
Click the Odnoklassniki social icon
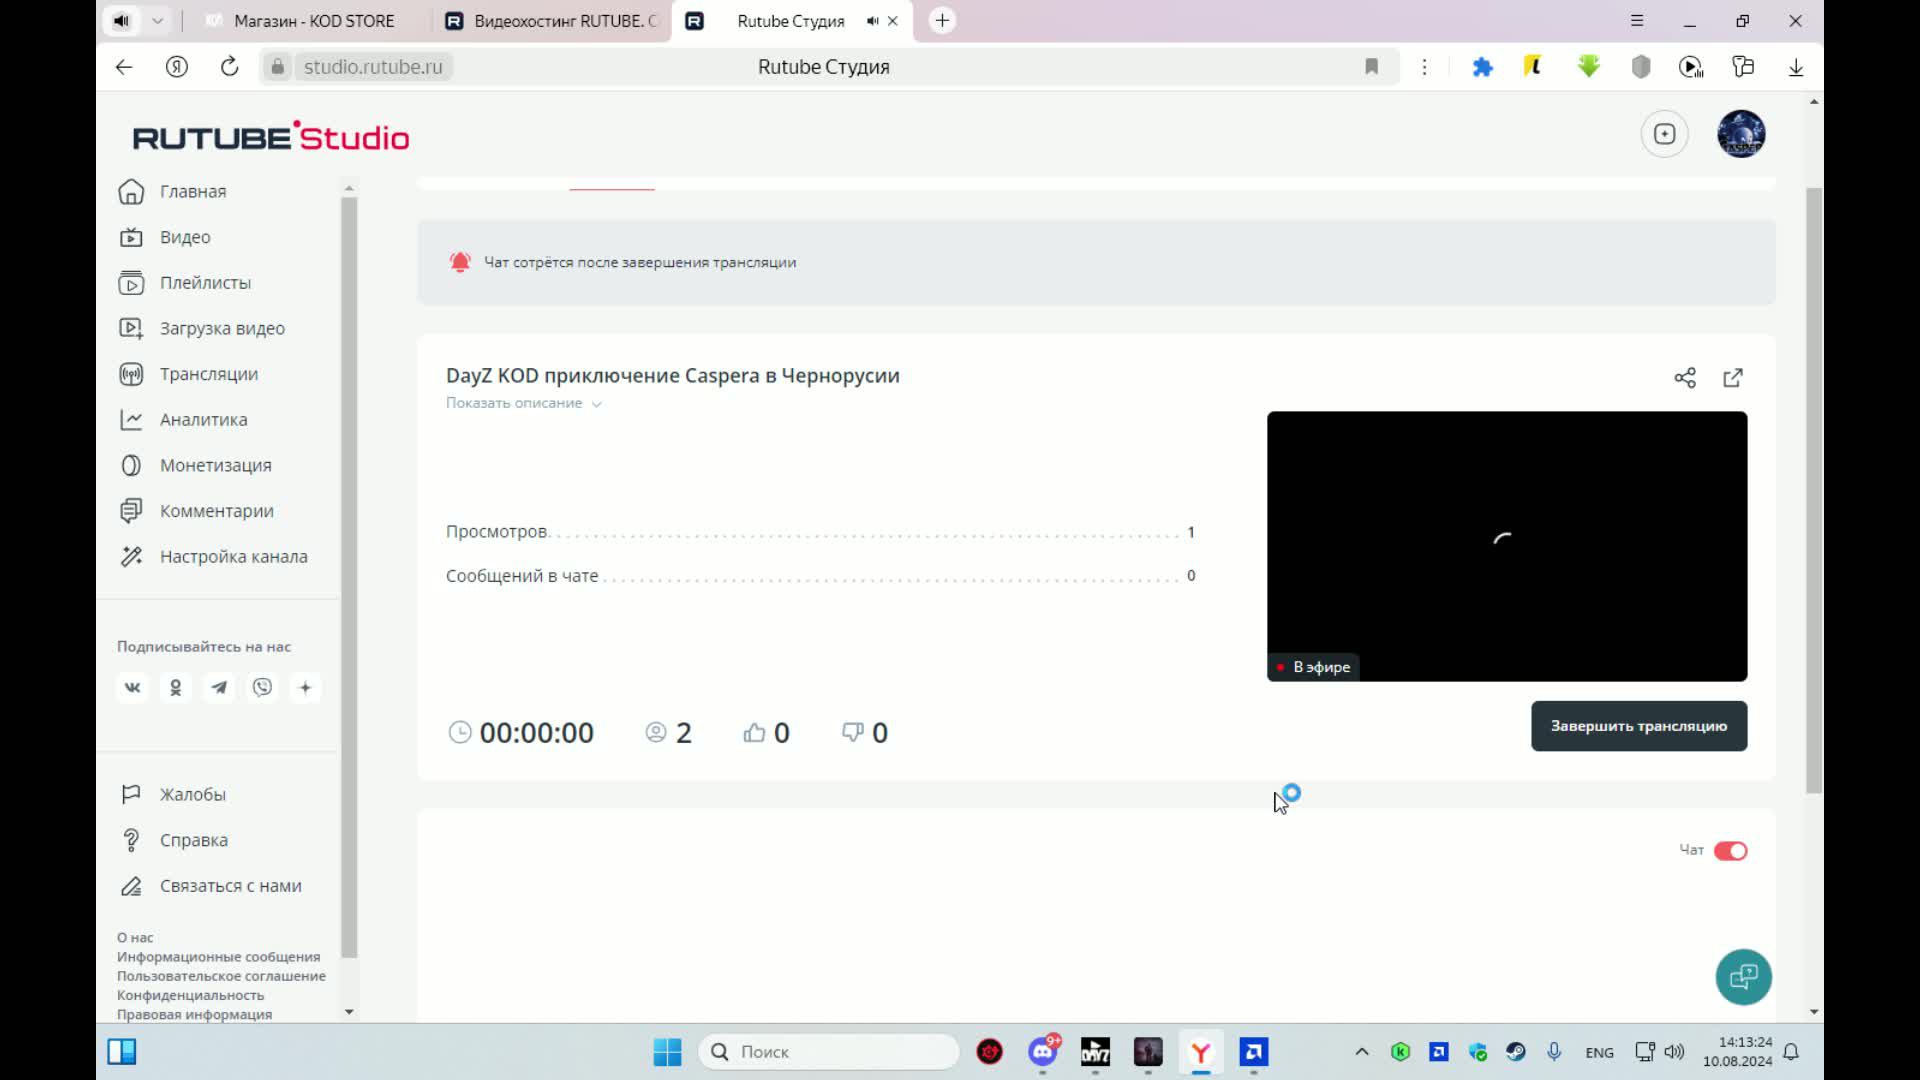click(x=176, y=687)
